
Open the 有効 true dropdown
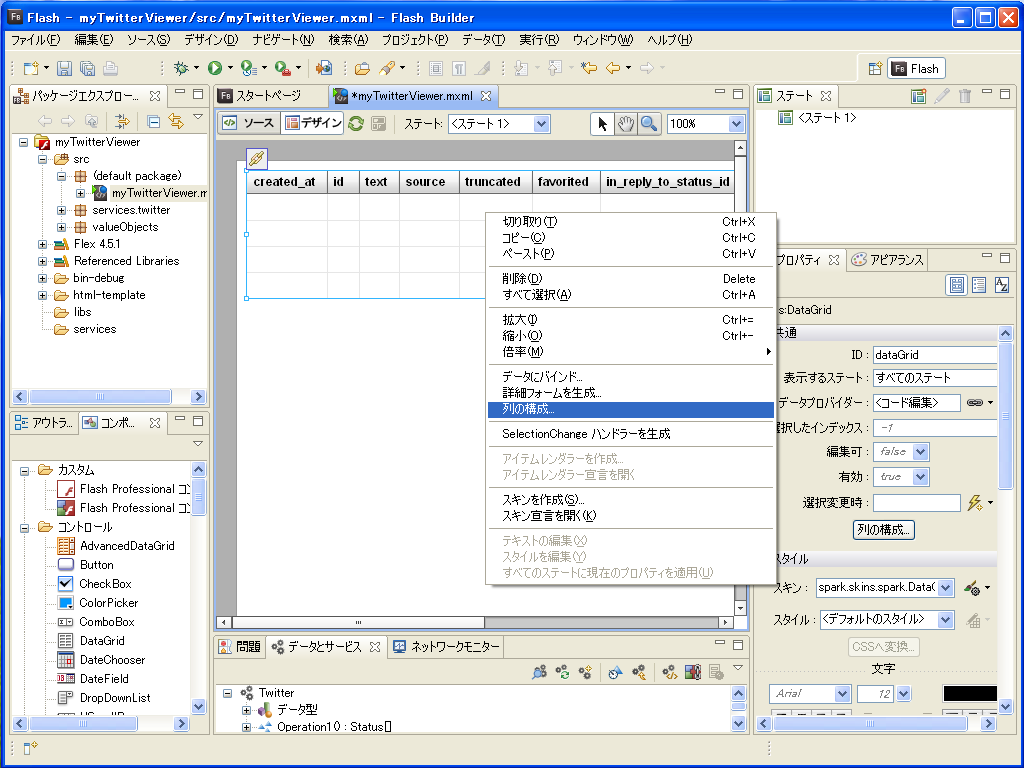click(x=921, y=477)
